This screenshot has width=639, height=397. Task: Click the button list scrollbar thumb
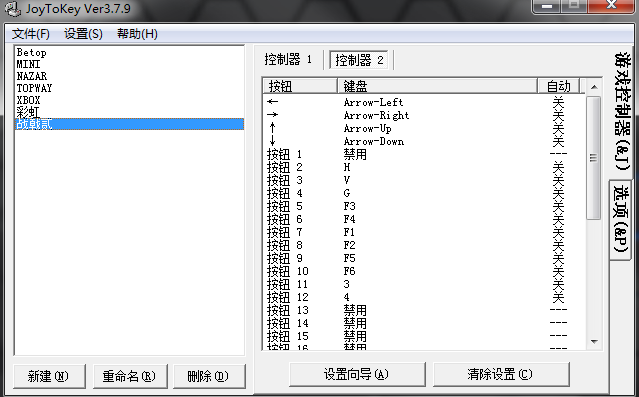click(593, 158)
